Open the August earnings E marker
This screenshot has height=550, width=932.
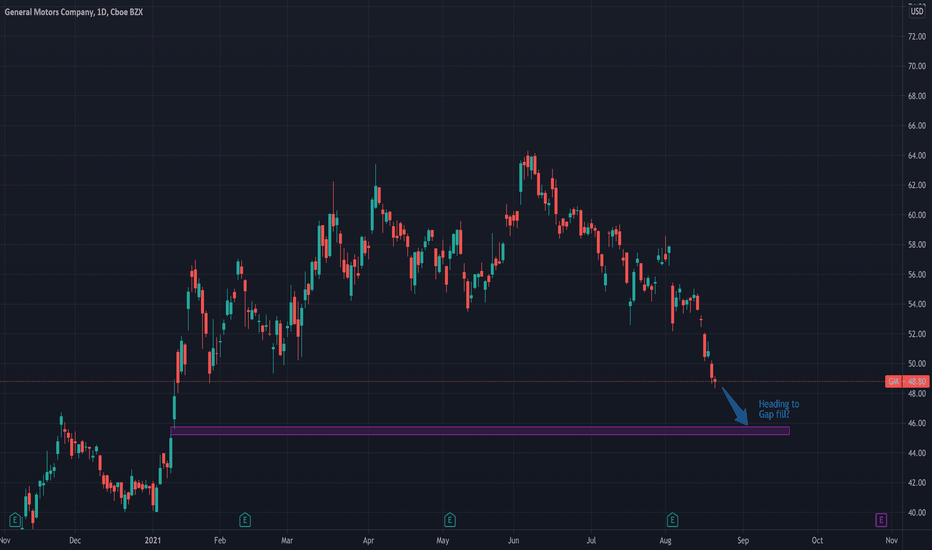click(672, 520)
